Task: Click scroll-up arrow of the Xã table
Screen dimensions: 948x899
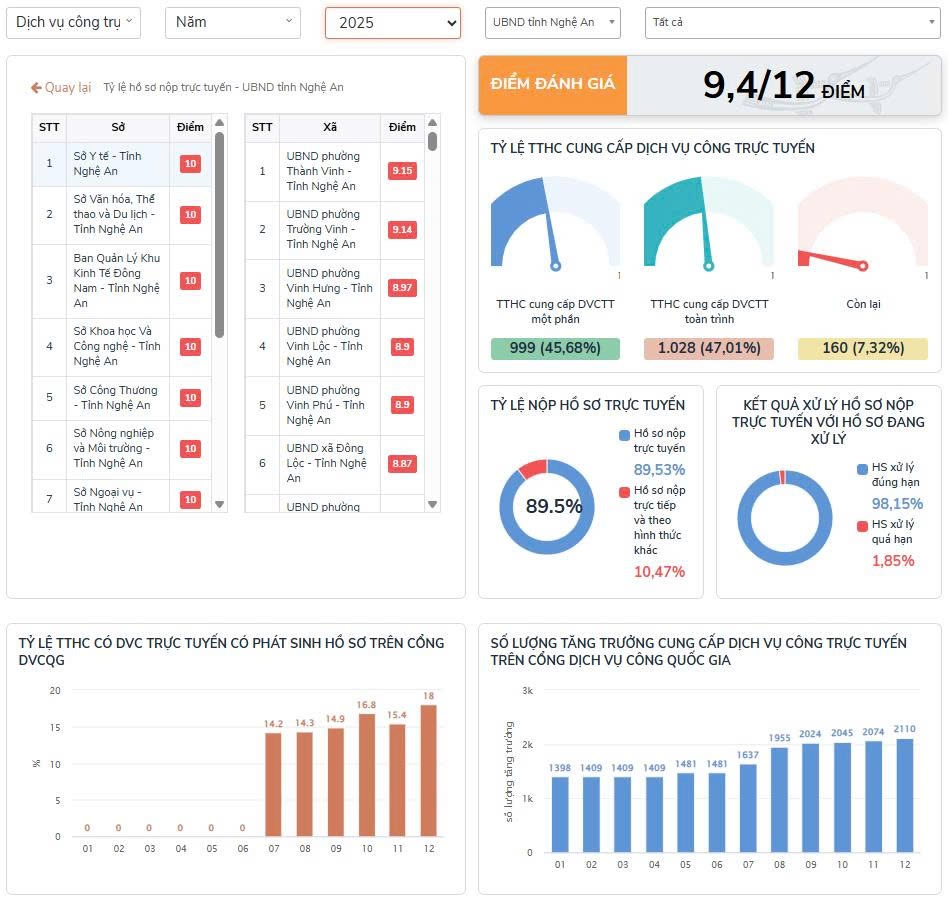Action: click(x=432, y=123)
